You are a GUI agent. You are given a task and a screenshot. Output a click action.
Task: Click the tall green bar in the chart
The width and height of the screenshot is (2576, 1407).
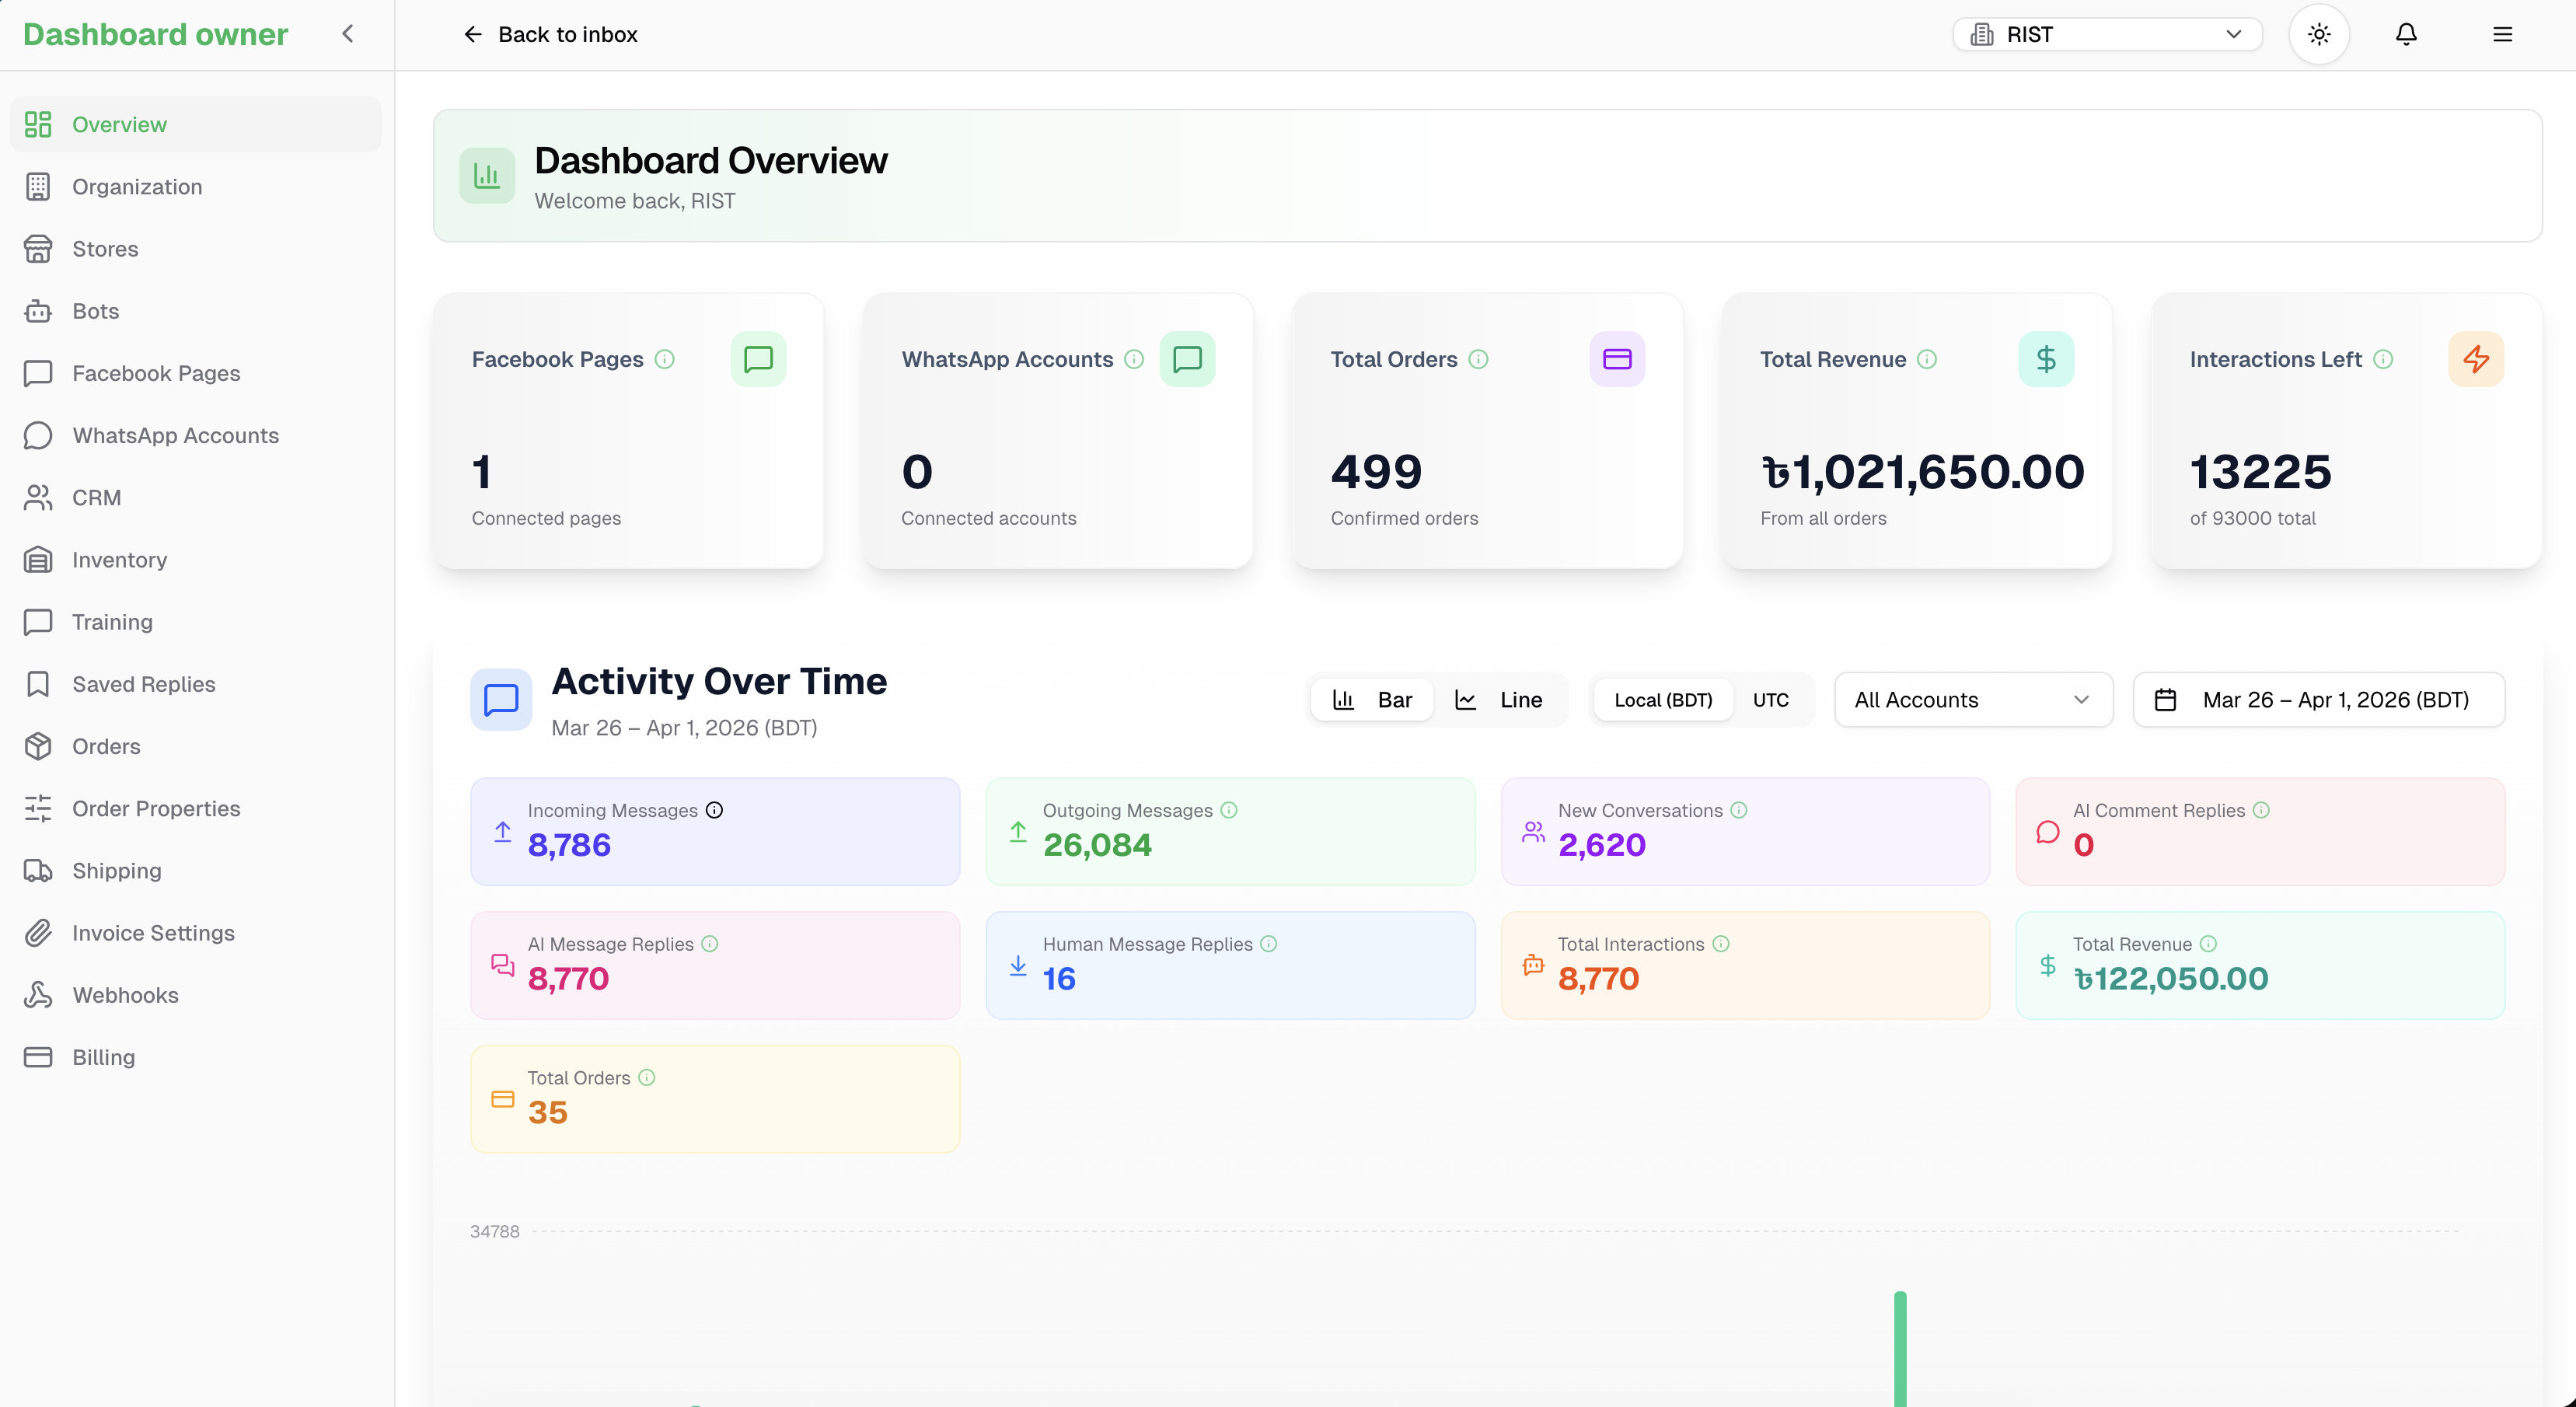[1899, 1350]
